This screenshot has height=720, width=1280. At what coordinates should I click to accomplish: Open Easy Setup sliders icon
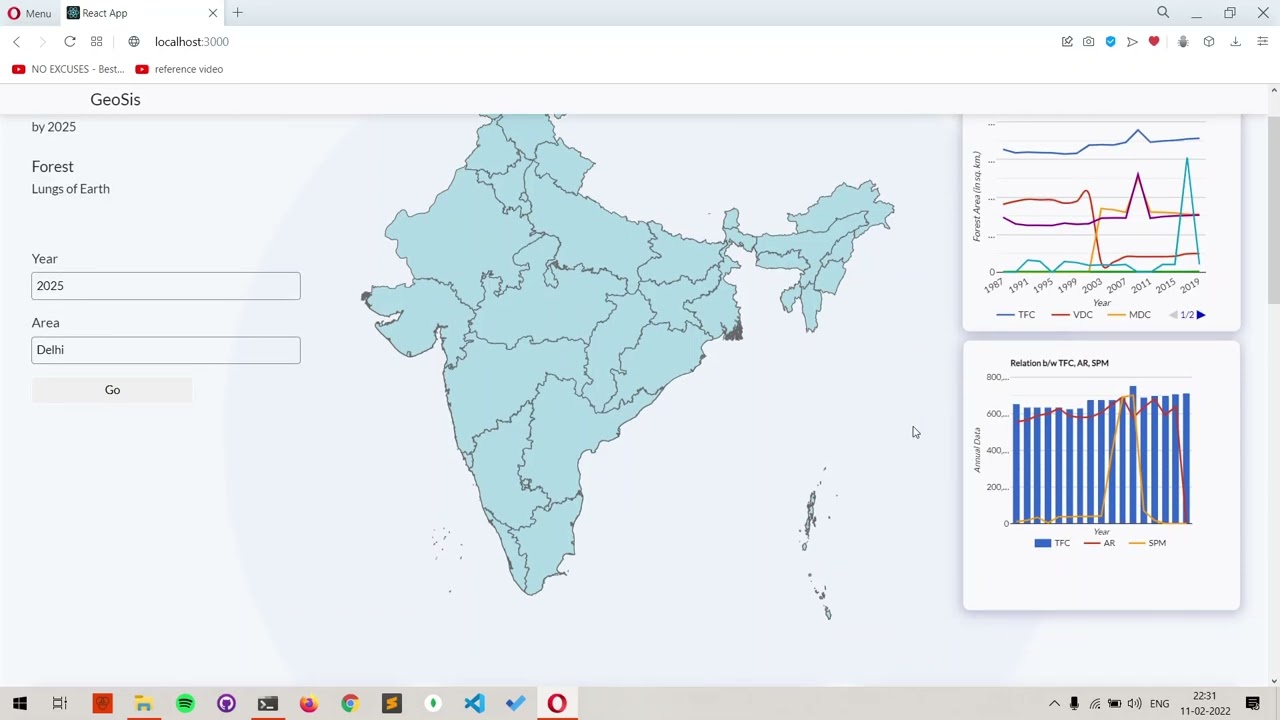(x=1262, y=42)
